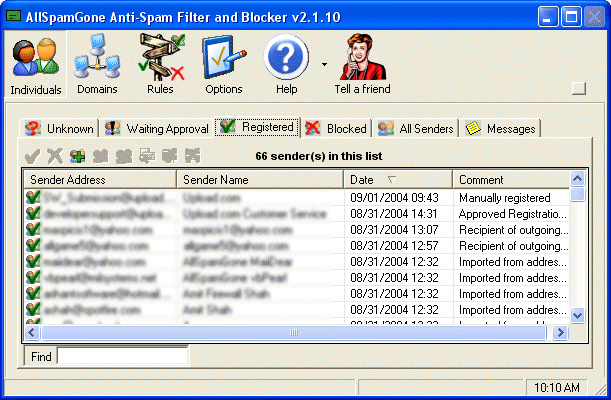
Task: Sort by Sender Name column header
Action: pos(260,180)
